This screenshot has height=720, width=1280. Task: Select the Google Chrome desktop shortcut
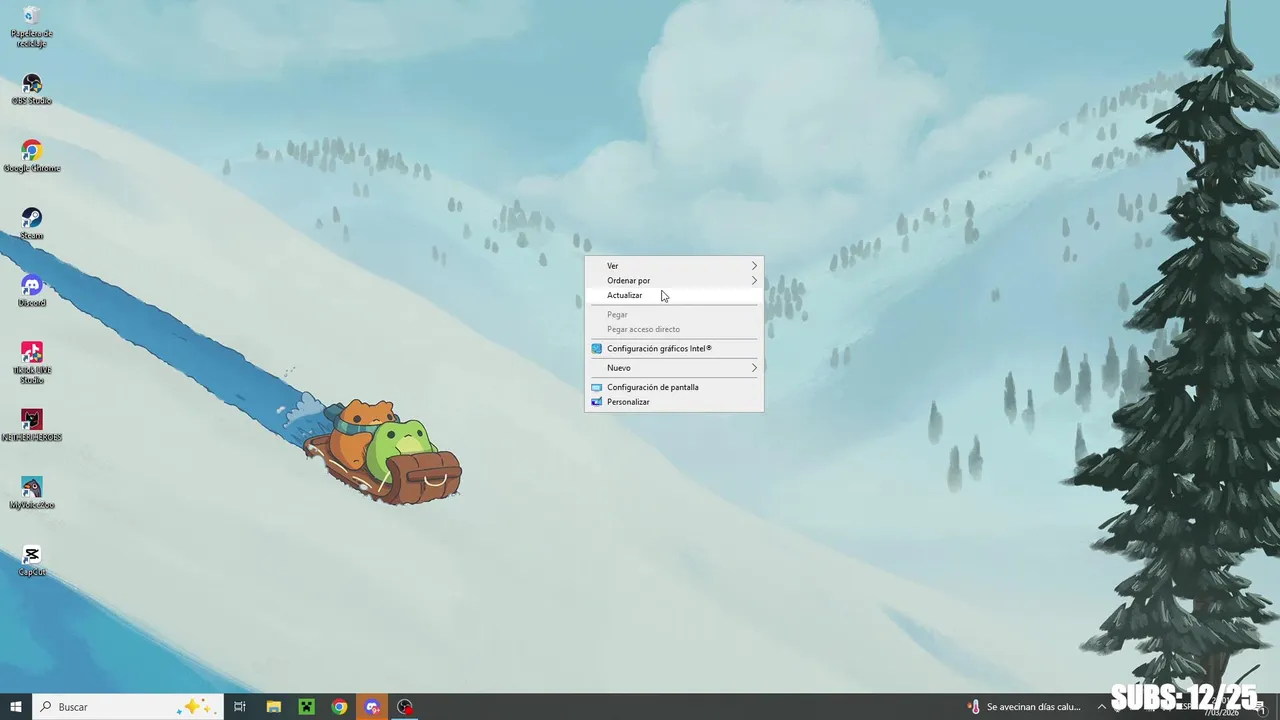32,157
